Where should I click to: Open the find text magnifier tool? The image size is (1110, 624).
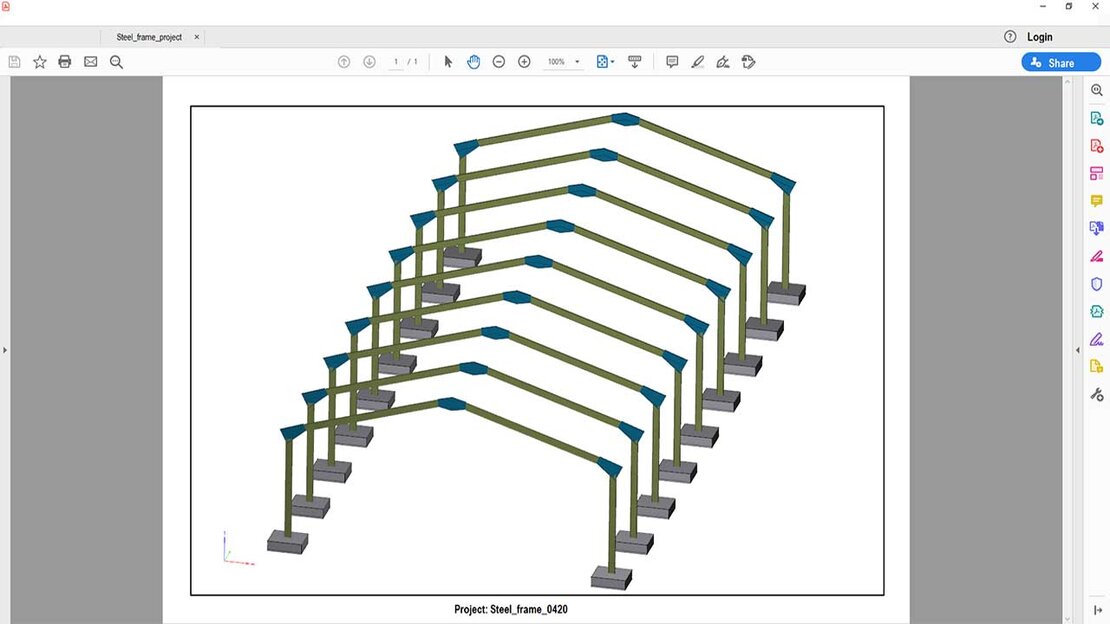pos(116,62)
